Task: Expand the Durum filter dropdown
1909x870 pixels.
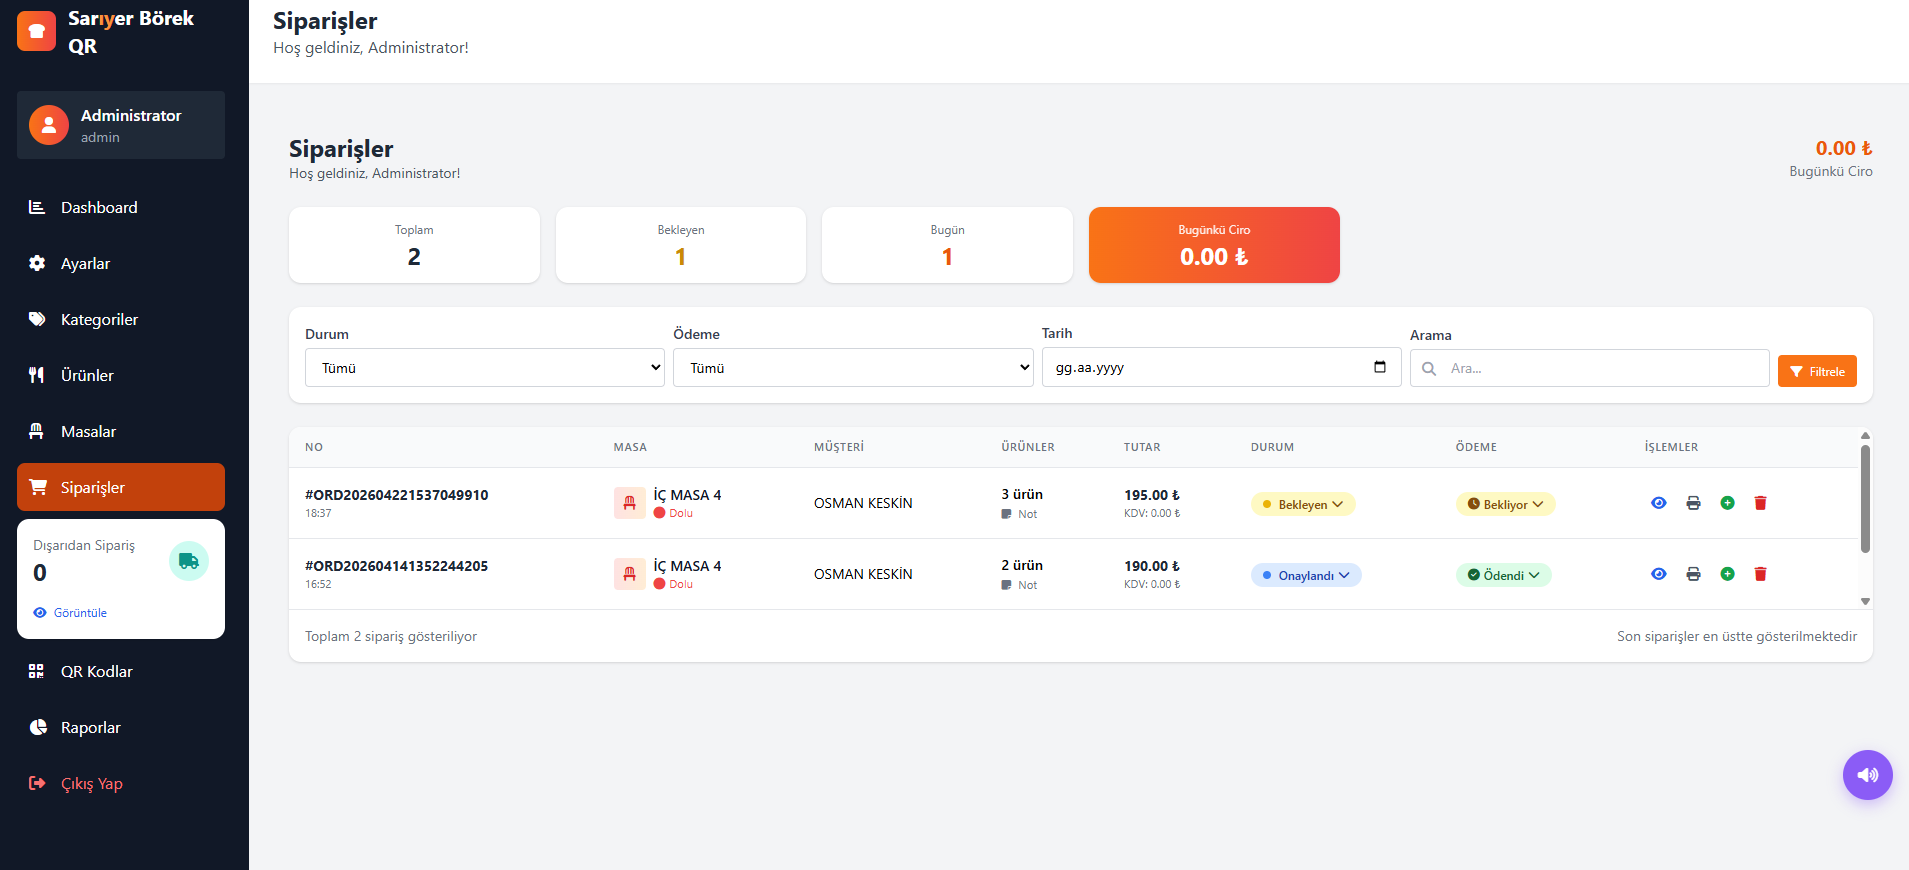Action: tap(484, 368)
